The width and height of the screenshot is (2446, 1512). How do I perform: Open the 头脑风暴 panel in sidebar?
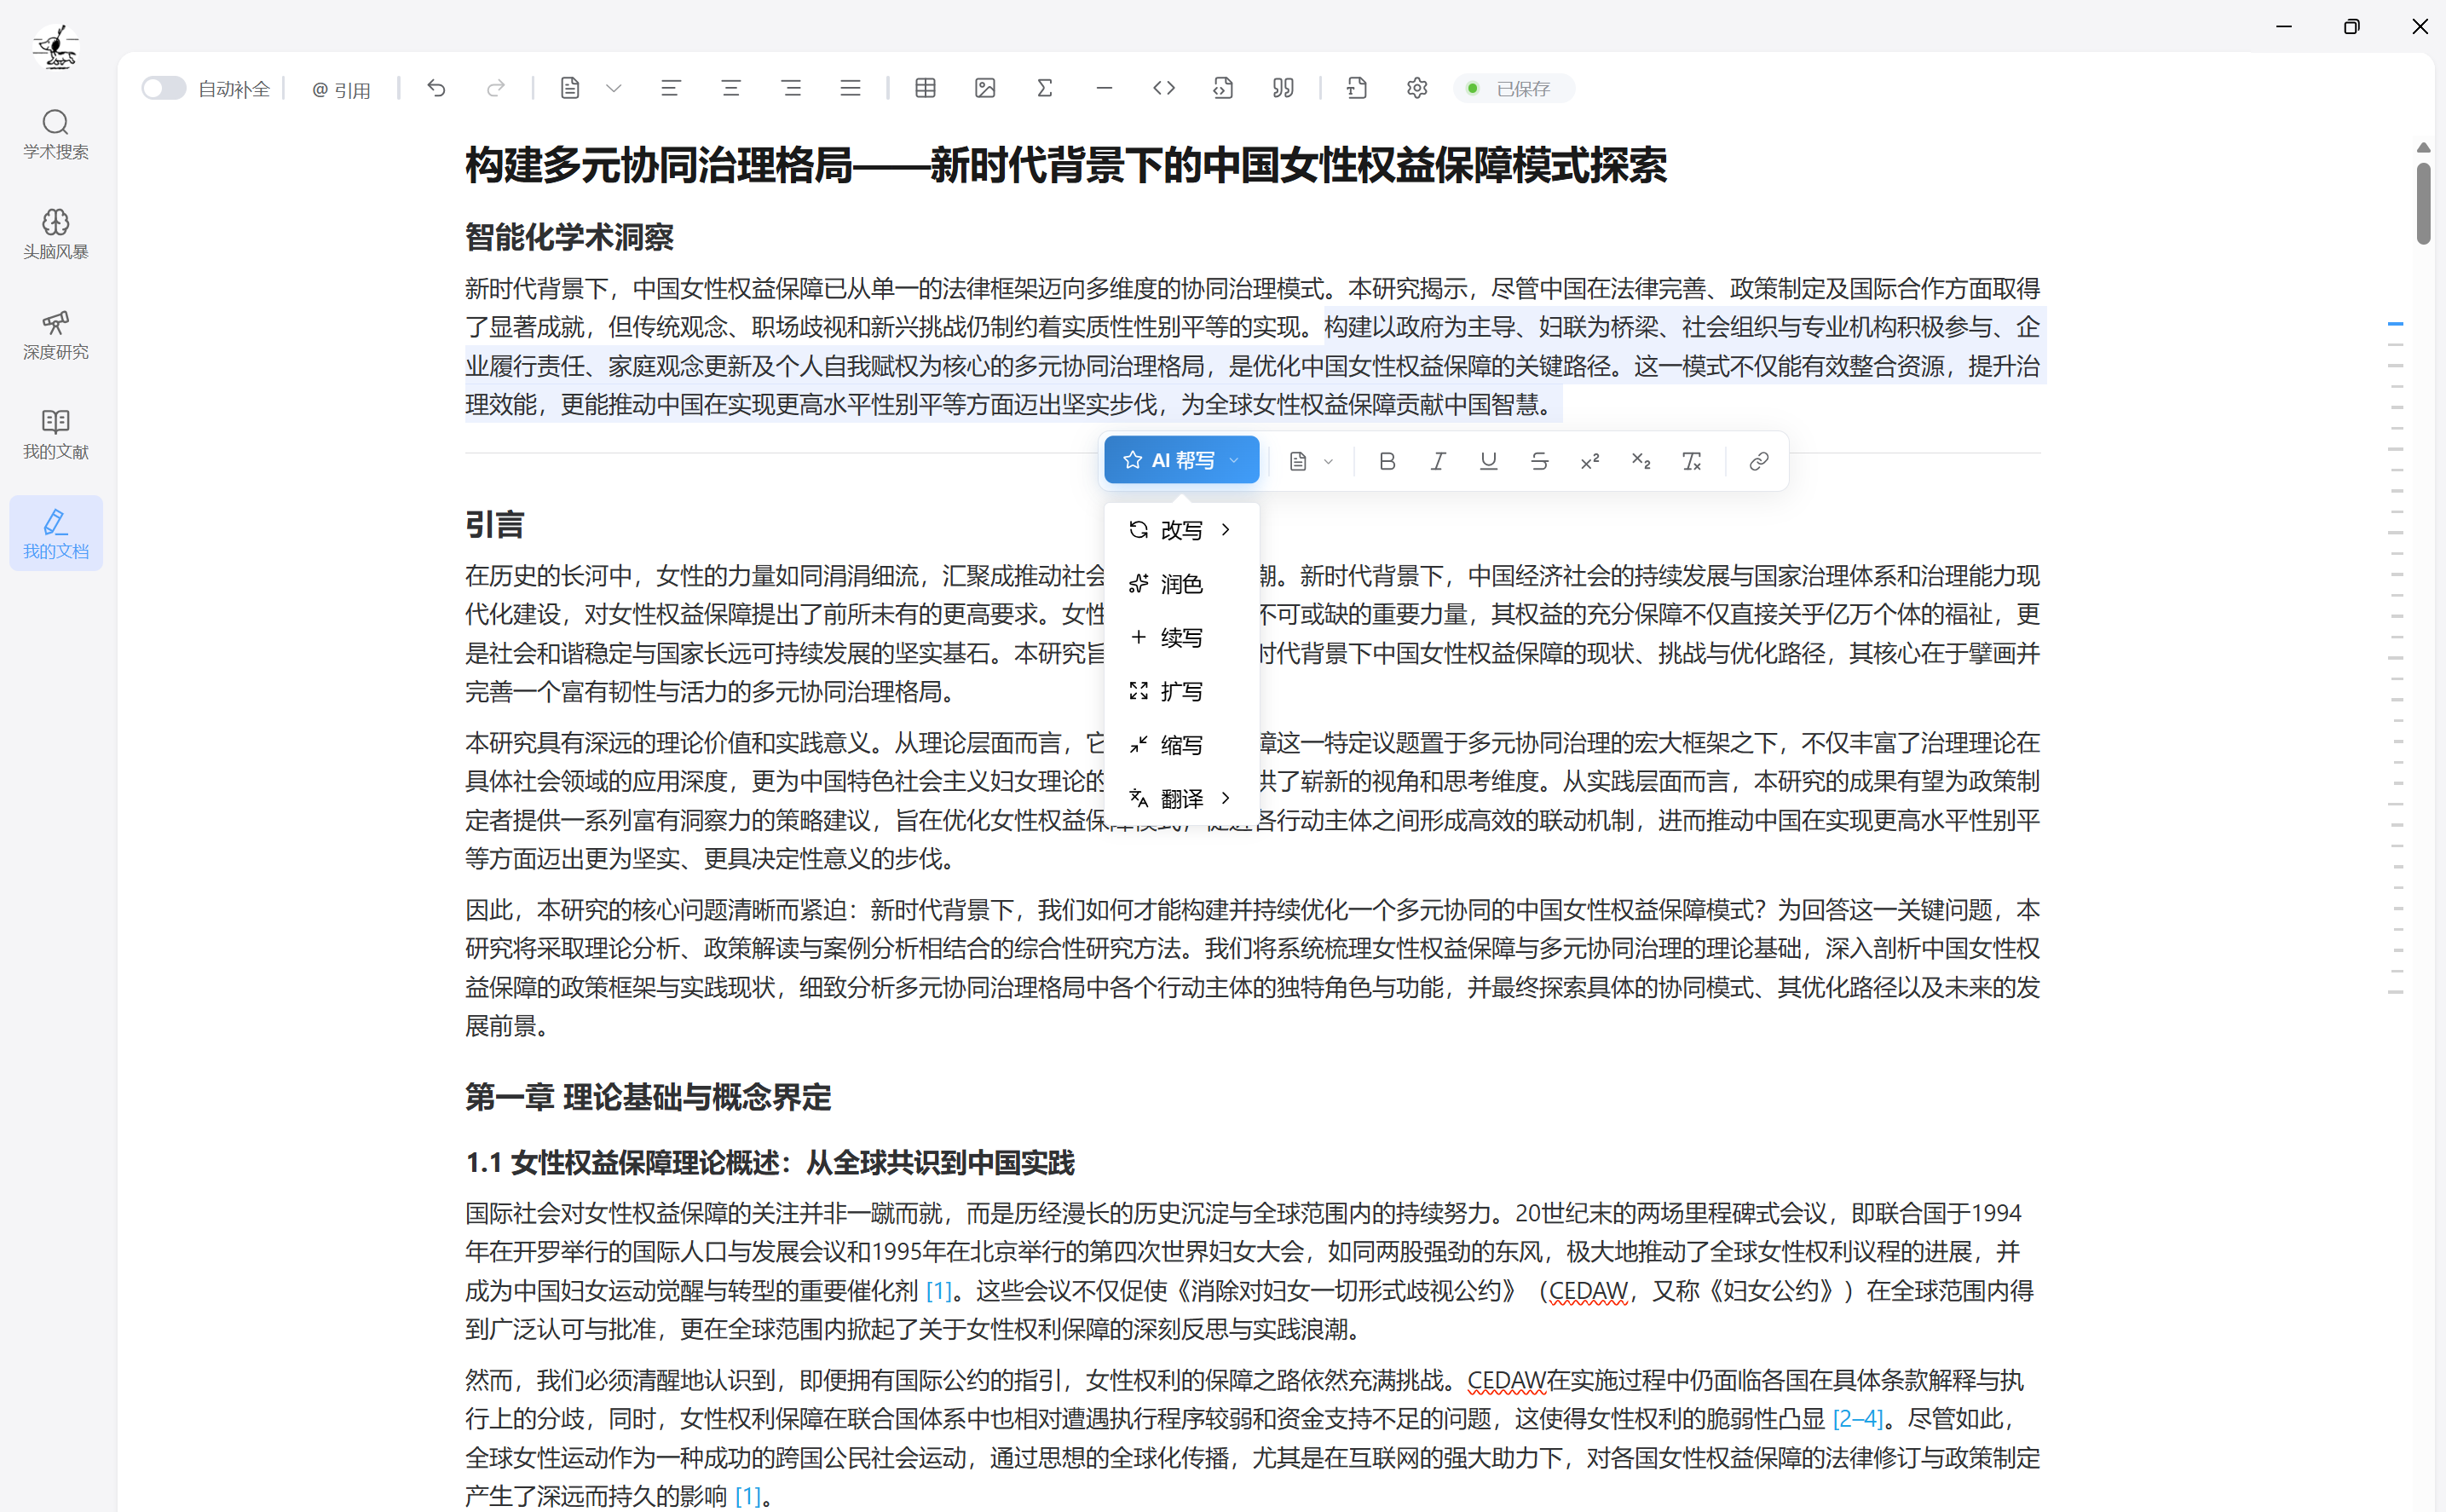(55, 233)
